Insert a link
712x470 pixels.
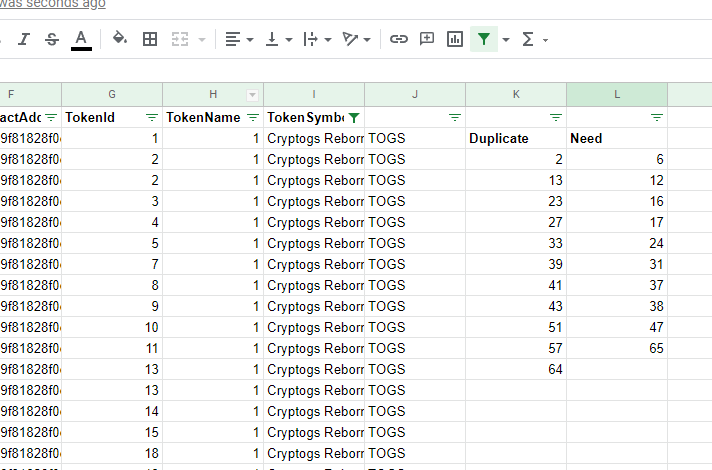399,39
